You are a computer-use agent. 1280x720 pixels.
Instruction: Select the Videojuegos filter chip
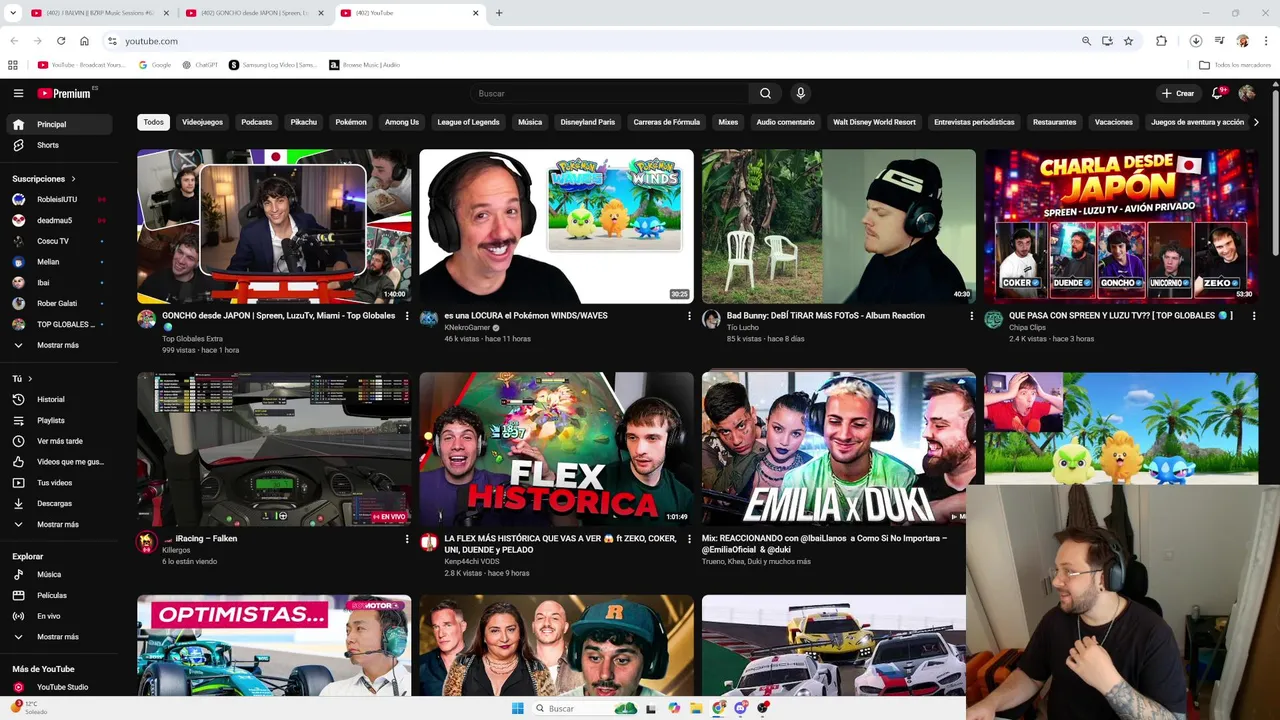click(202, 122)
